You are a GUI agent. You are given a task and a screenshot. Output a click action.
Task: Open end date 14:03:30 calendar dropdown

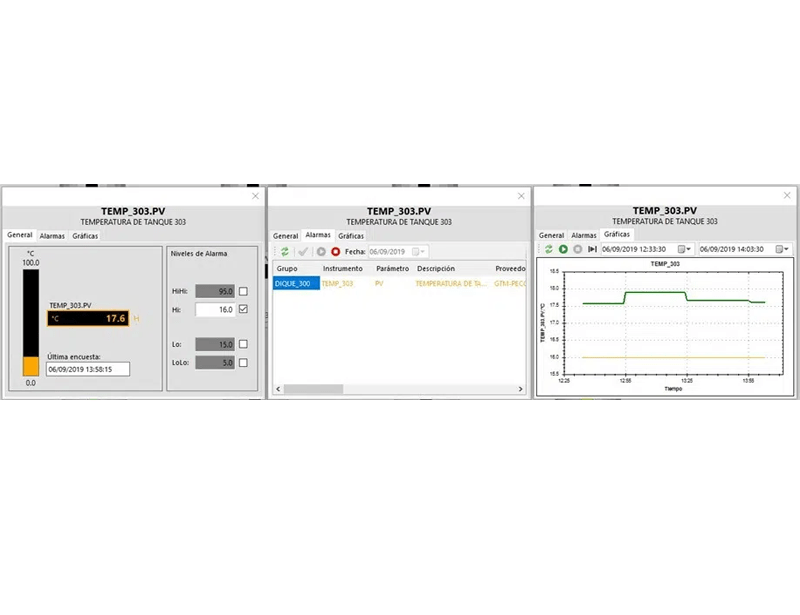click(782, 249)
